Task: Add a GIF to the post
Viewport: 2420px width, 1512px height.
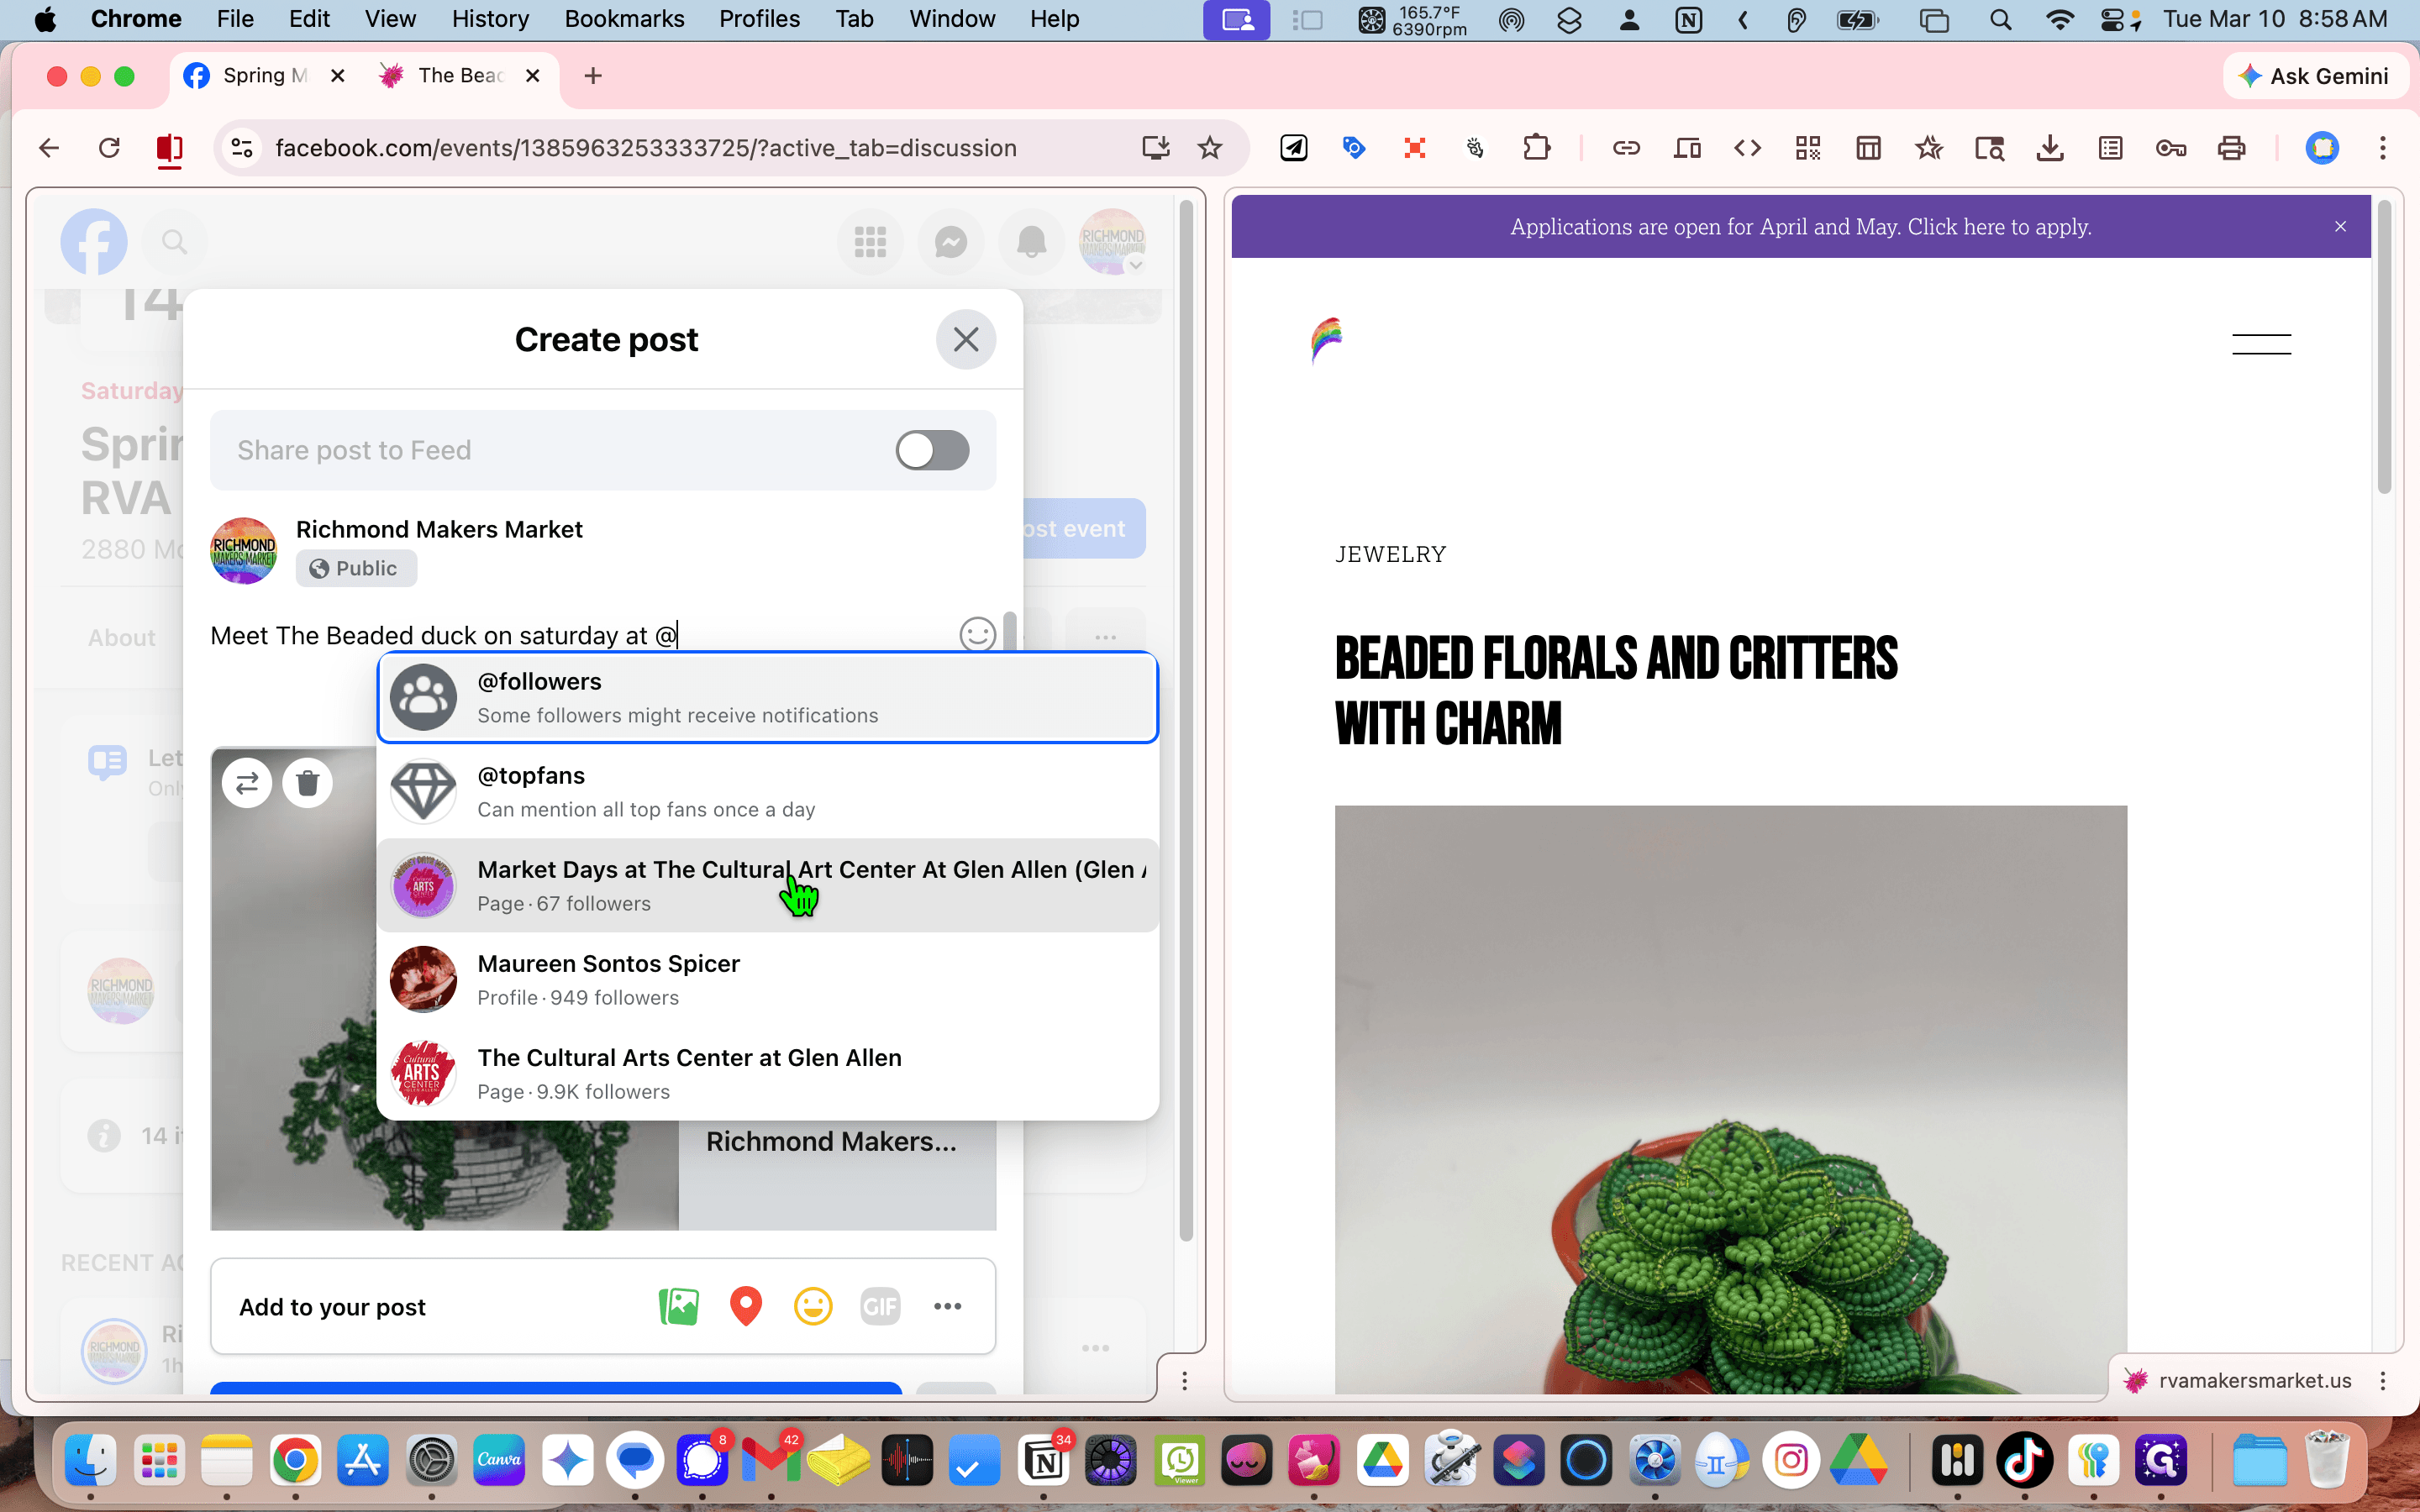Action: pyautogui.click(x=880, y=1306)
